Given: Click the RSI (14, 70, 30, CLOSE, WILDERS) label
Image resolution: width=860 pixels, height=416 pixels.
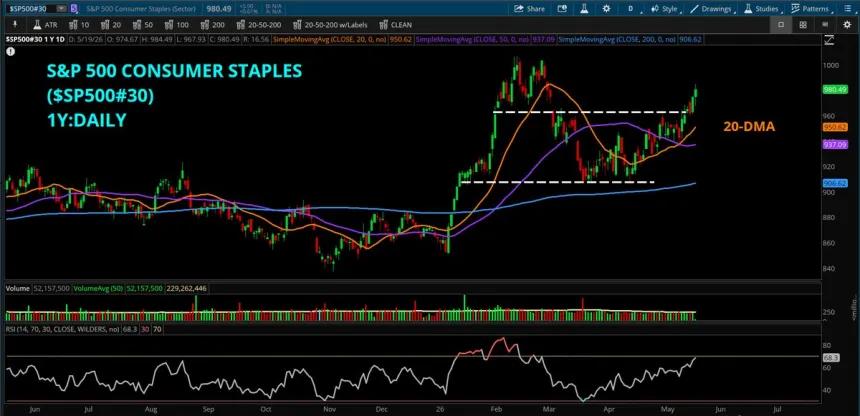Looking at the screenshot, I should [63, 329].
